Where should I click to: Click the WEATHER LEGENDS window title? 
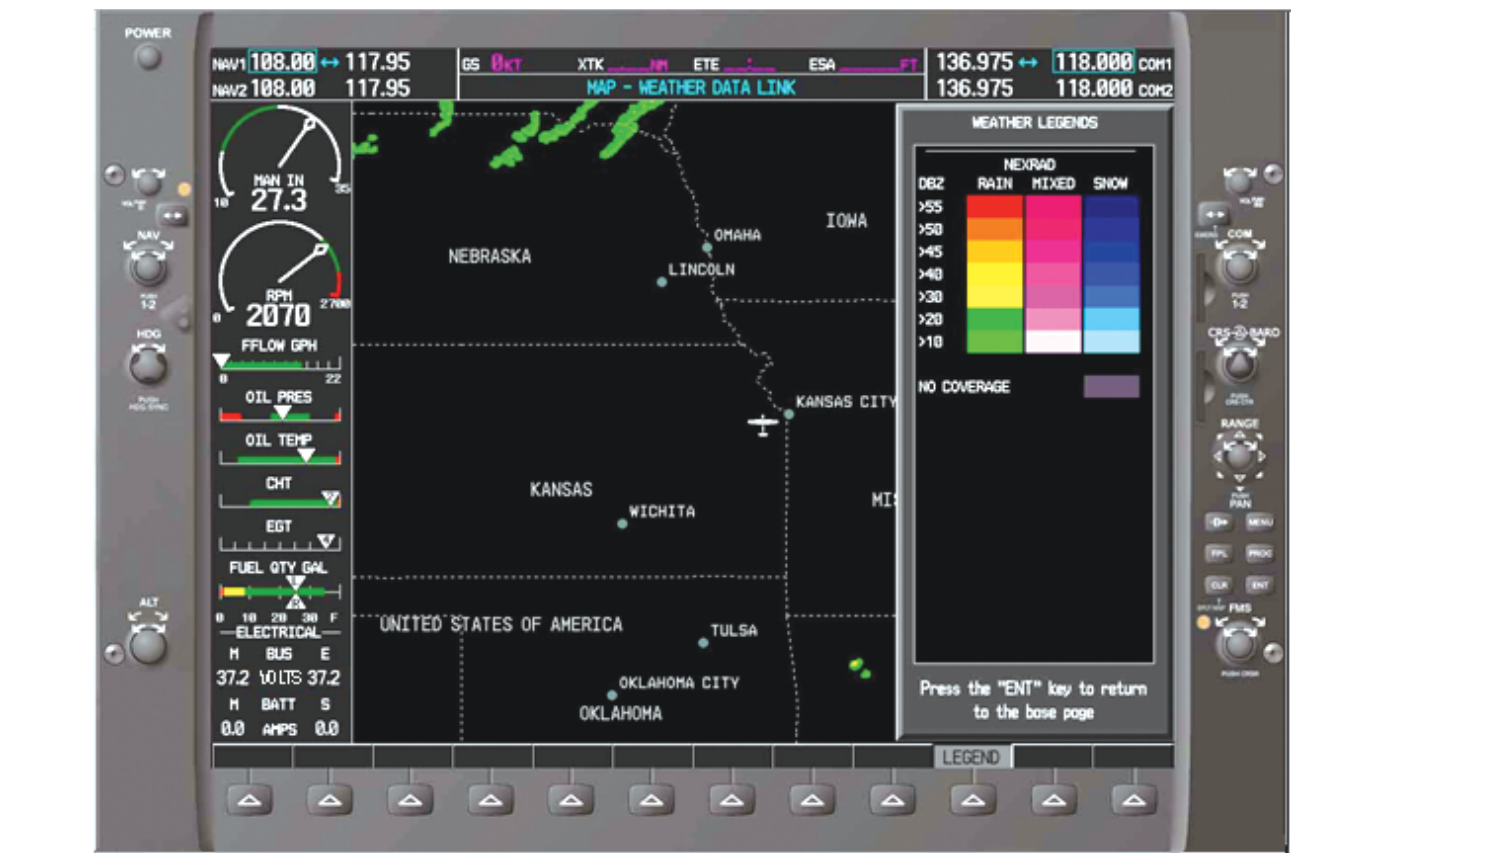1034,122
